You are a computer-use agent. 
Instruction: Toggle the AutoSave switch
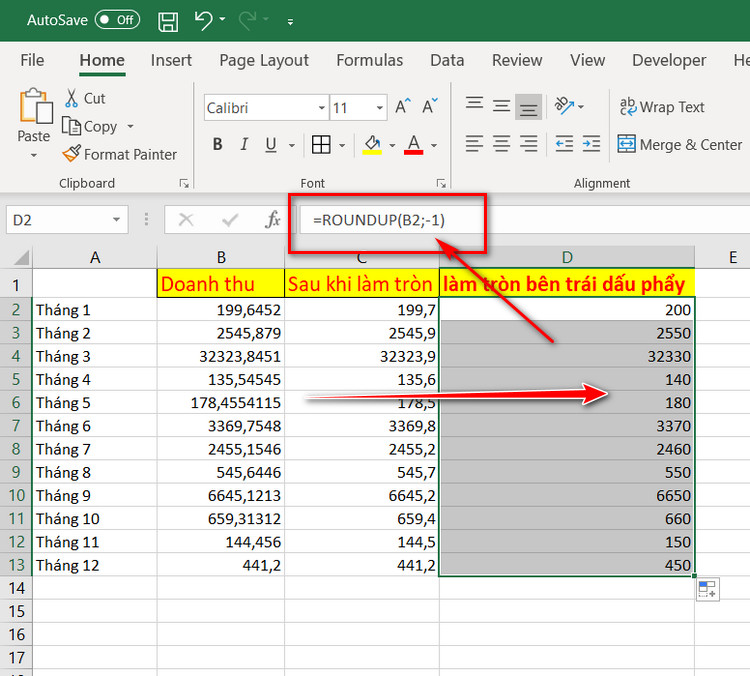(117, 20)
